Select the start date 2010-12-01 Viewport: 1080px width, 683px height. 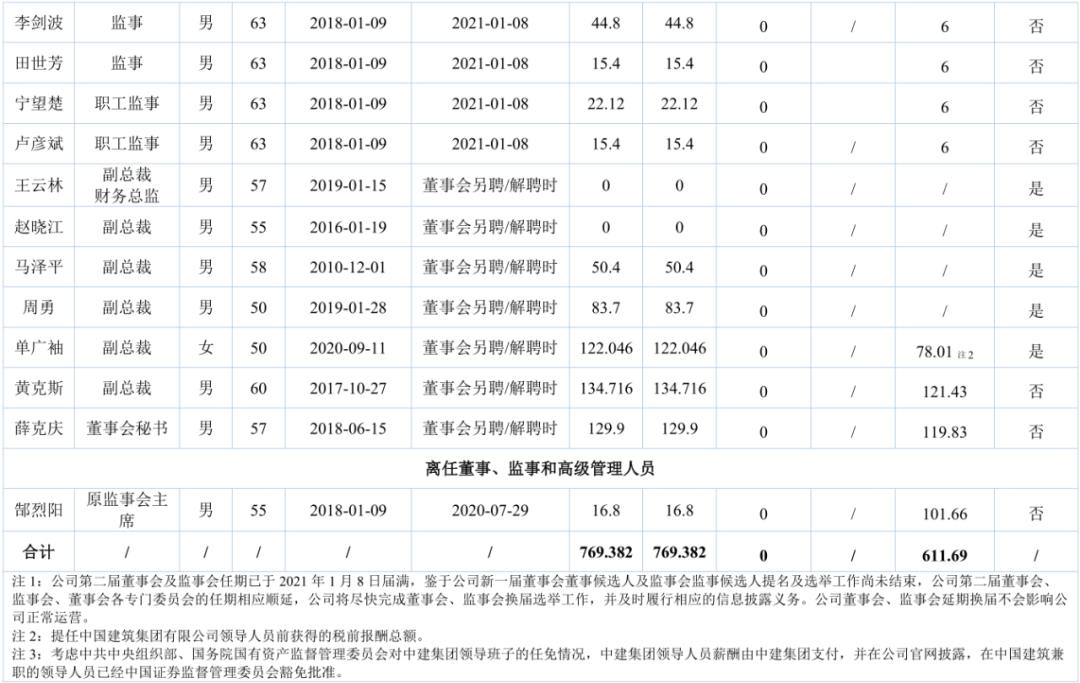348,267
